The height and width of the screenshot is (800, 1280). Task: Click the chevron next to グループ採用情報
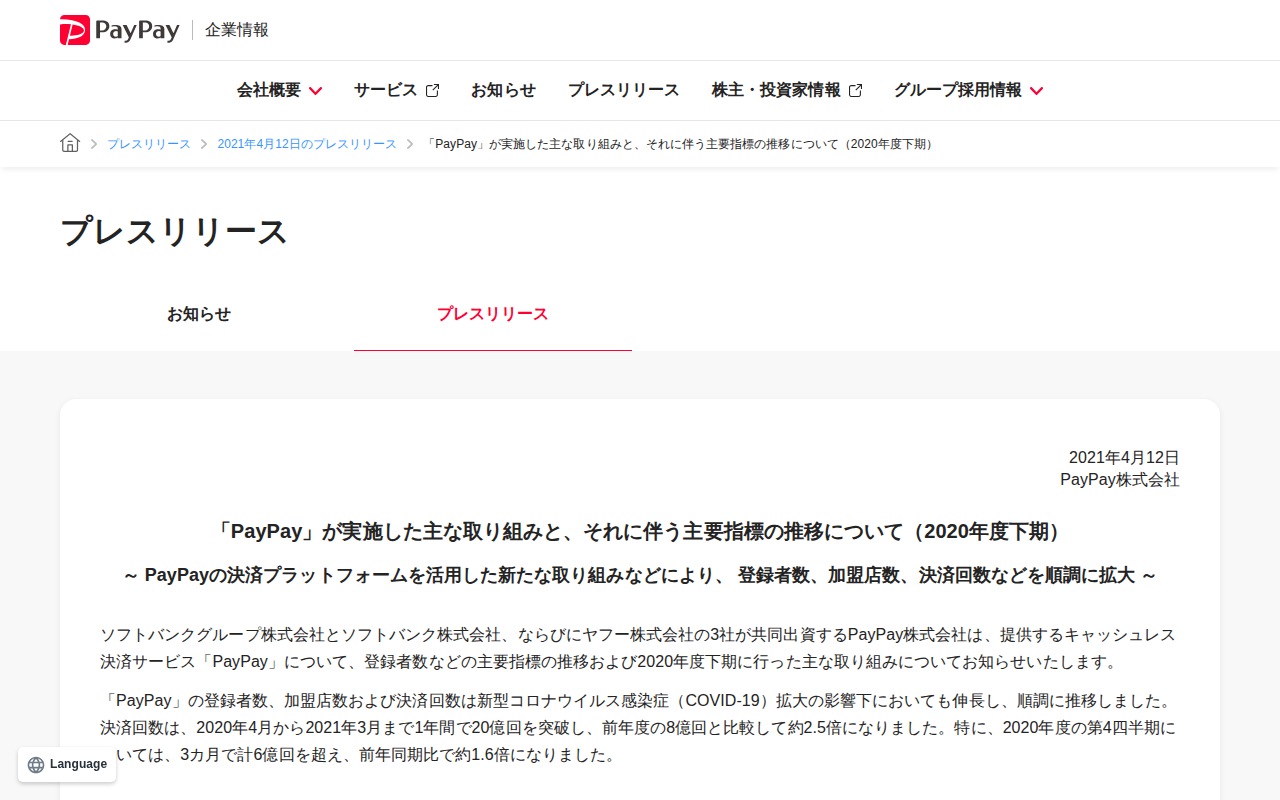coord(1036,91)
